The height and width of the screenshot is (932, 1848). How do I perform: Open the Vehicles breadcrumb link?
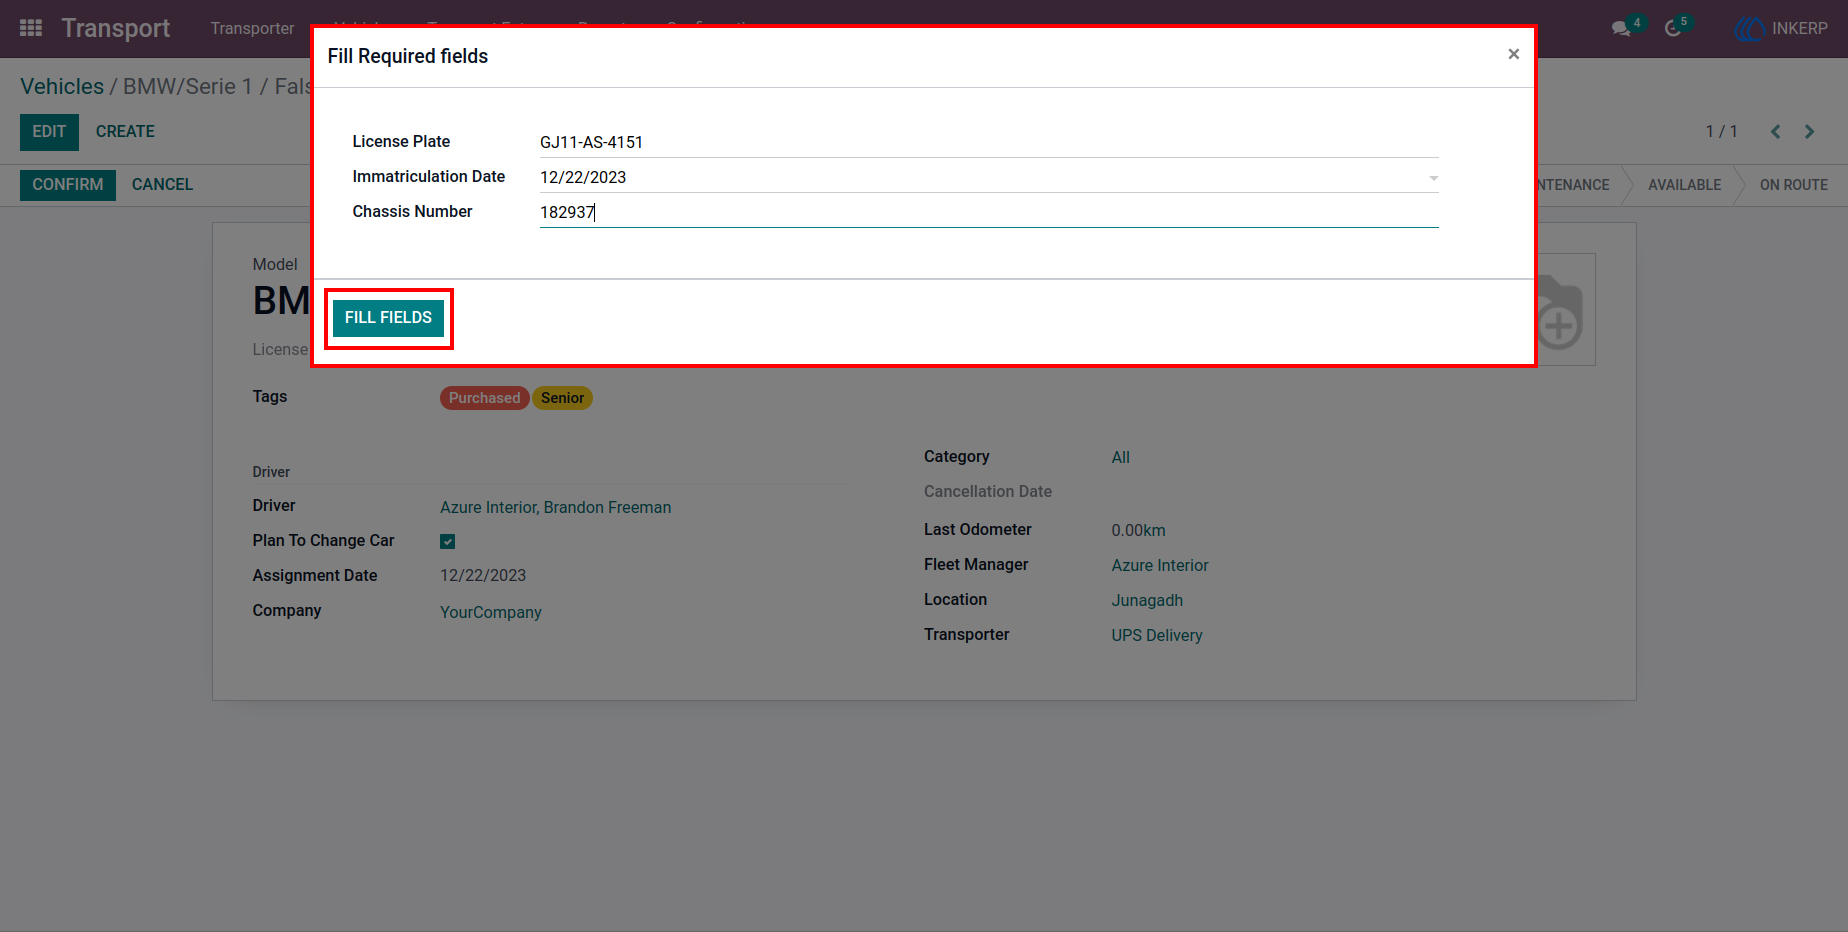click(x=62, y=87)
